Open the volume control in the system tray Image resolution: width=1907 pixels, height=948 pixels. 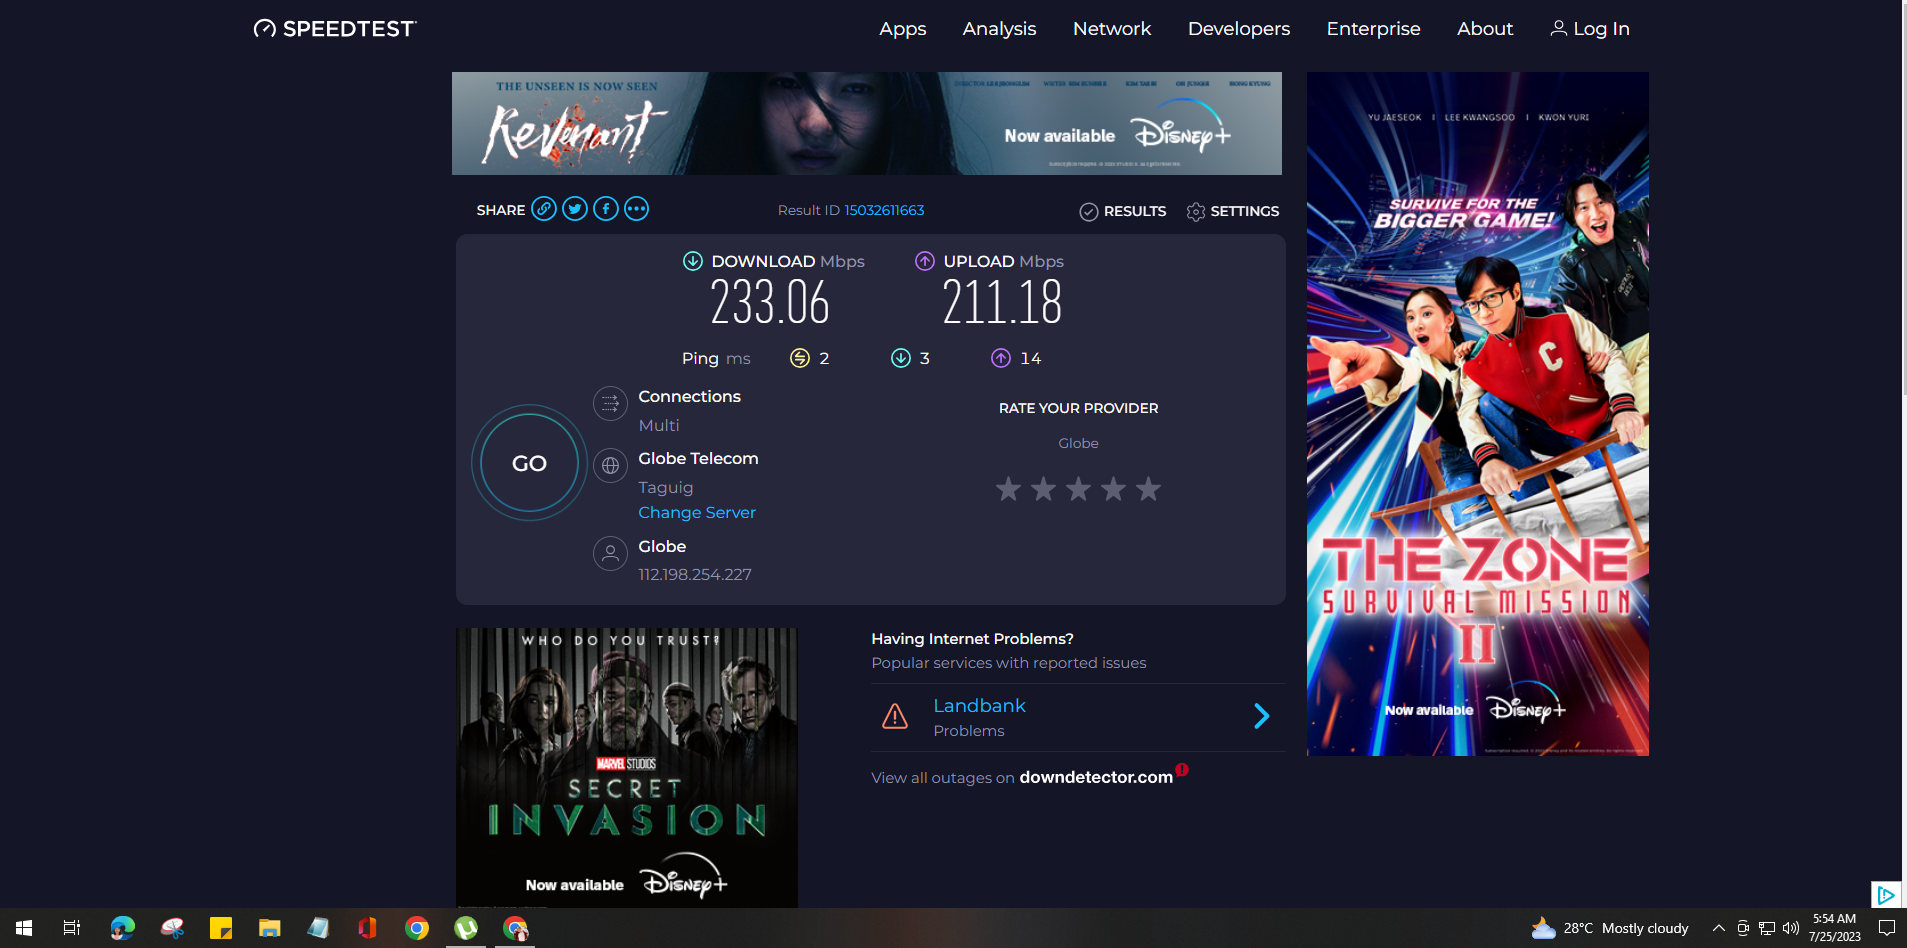tap(1791, 928)
